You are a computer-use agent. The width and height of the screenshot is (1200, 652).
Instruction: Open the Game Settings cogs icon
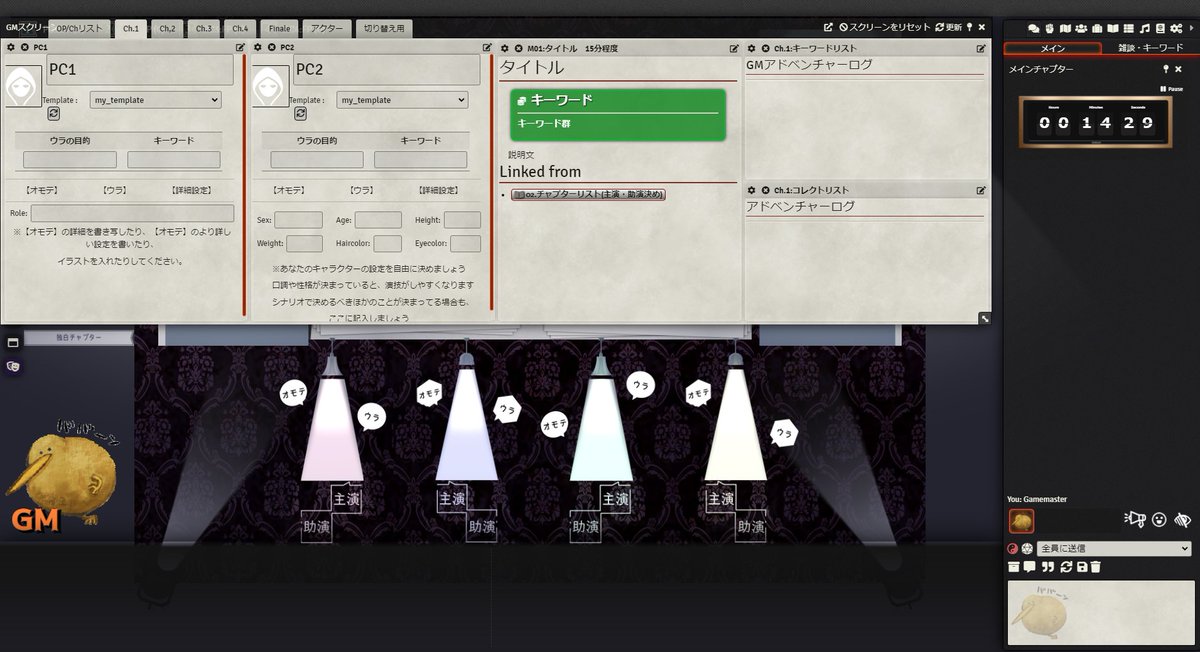pyautogui.click(x=1176, y=28)
